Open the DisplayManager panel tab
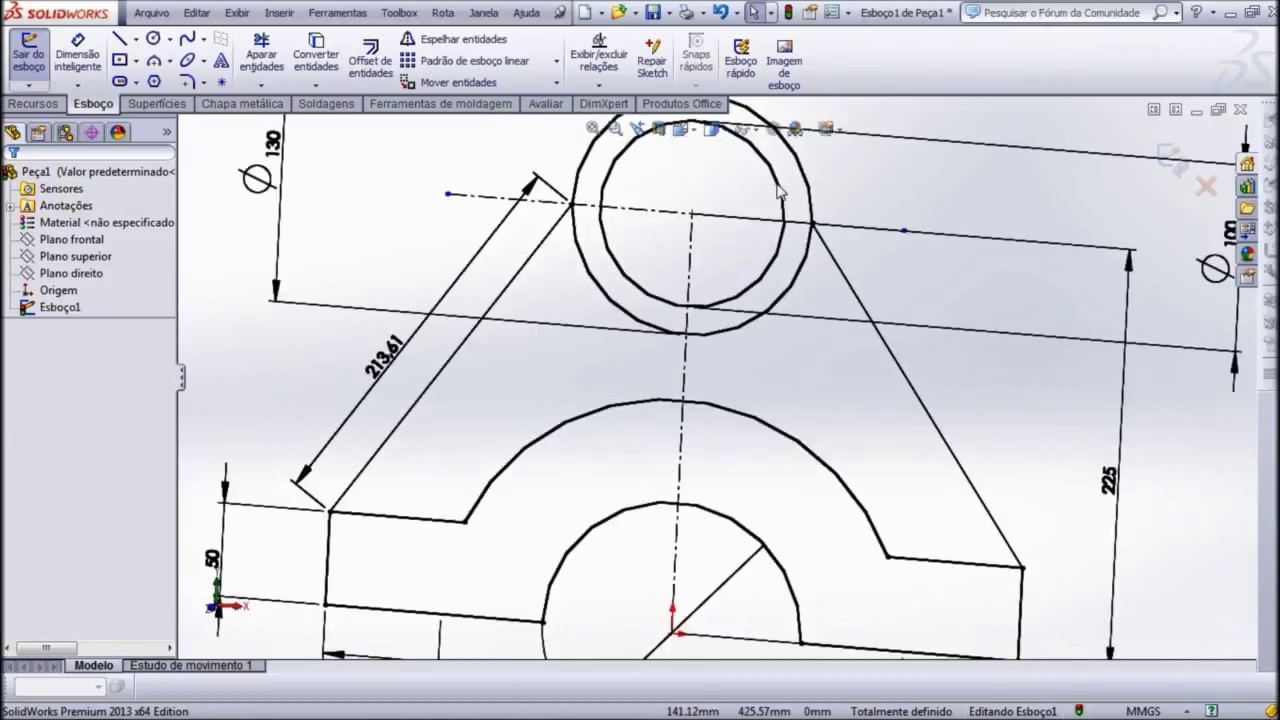Screen dimensions: 1280x720 click(117, 132)
